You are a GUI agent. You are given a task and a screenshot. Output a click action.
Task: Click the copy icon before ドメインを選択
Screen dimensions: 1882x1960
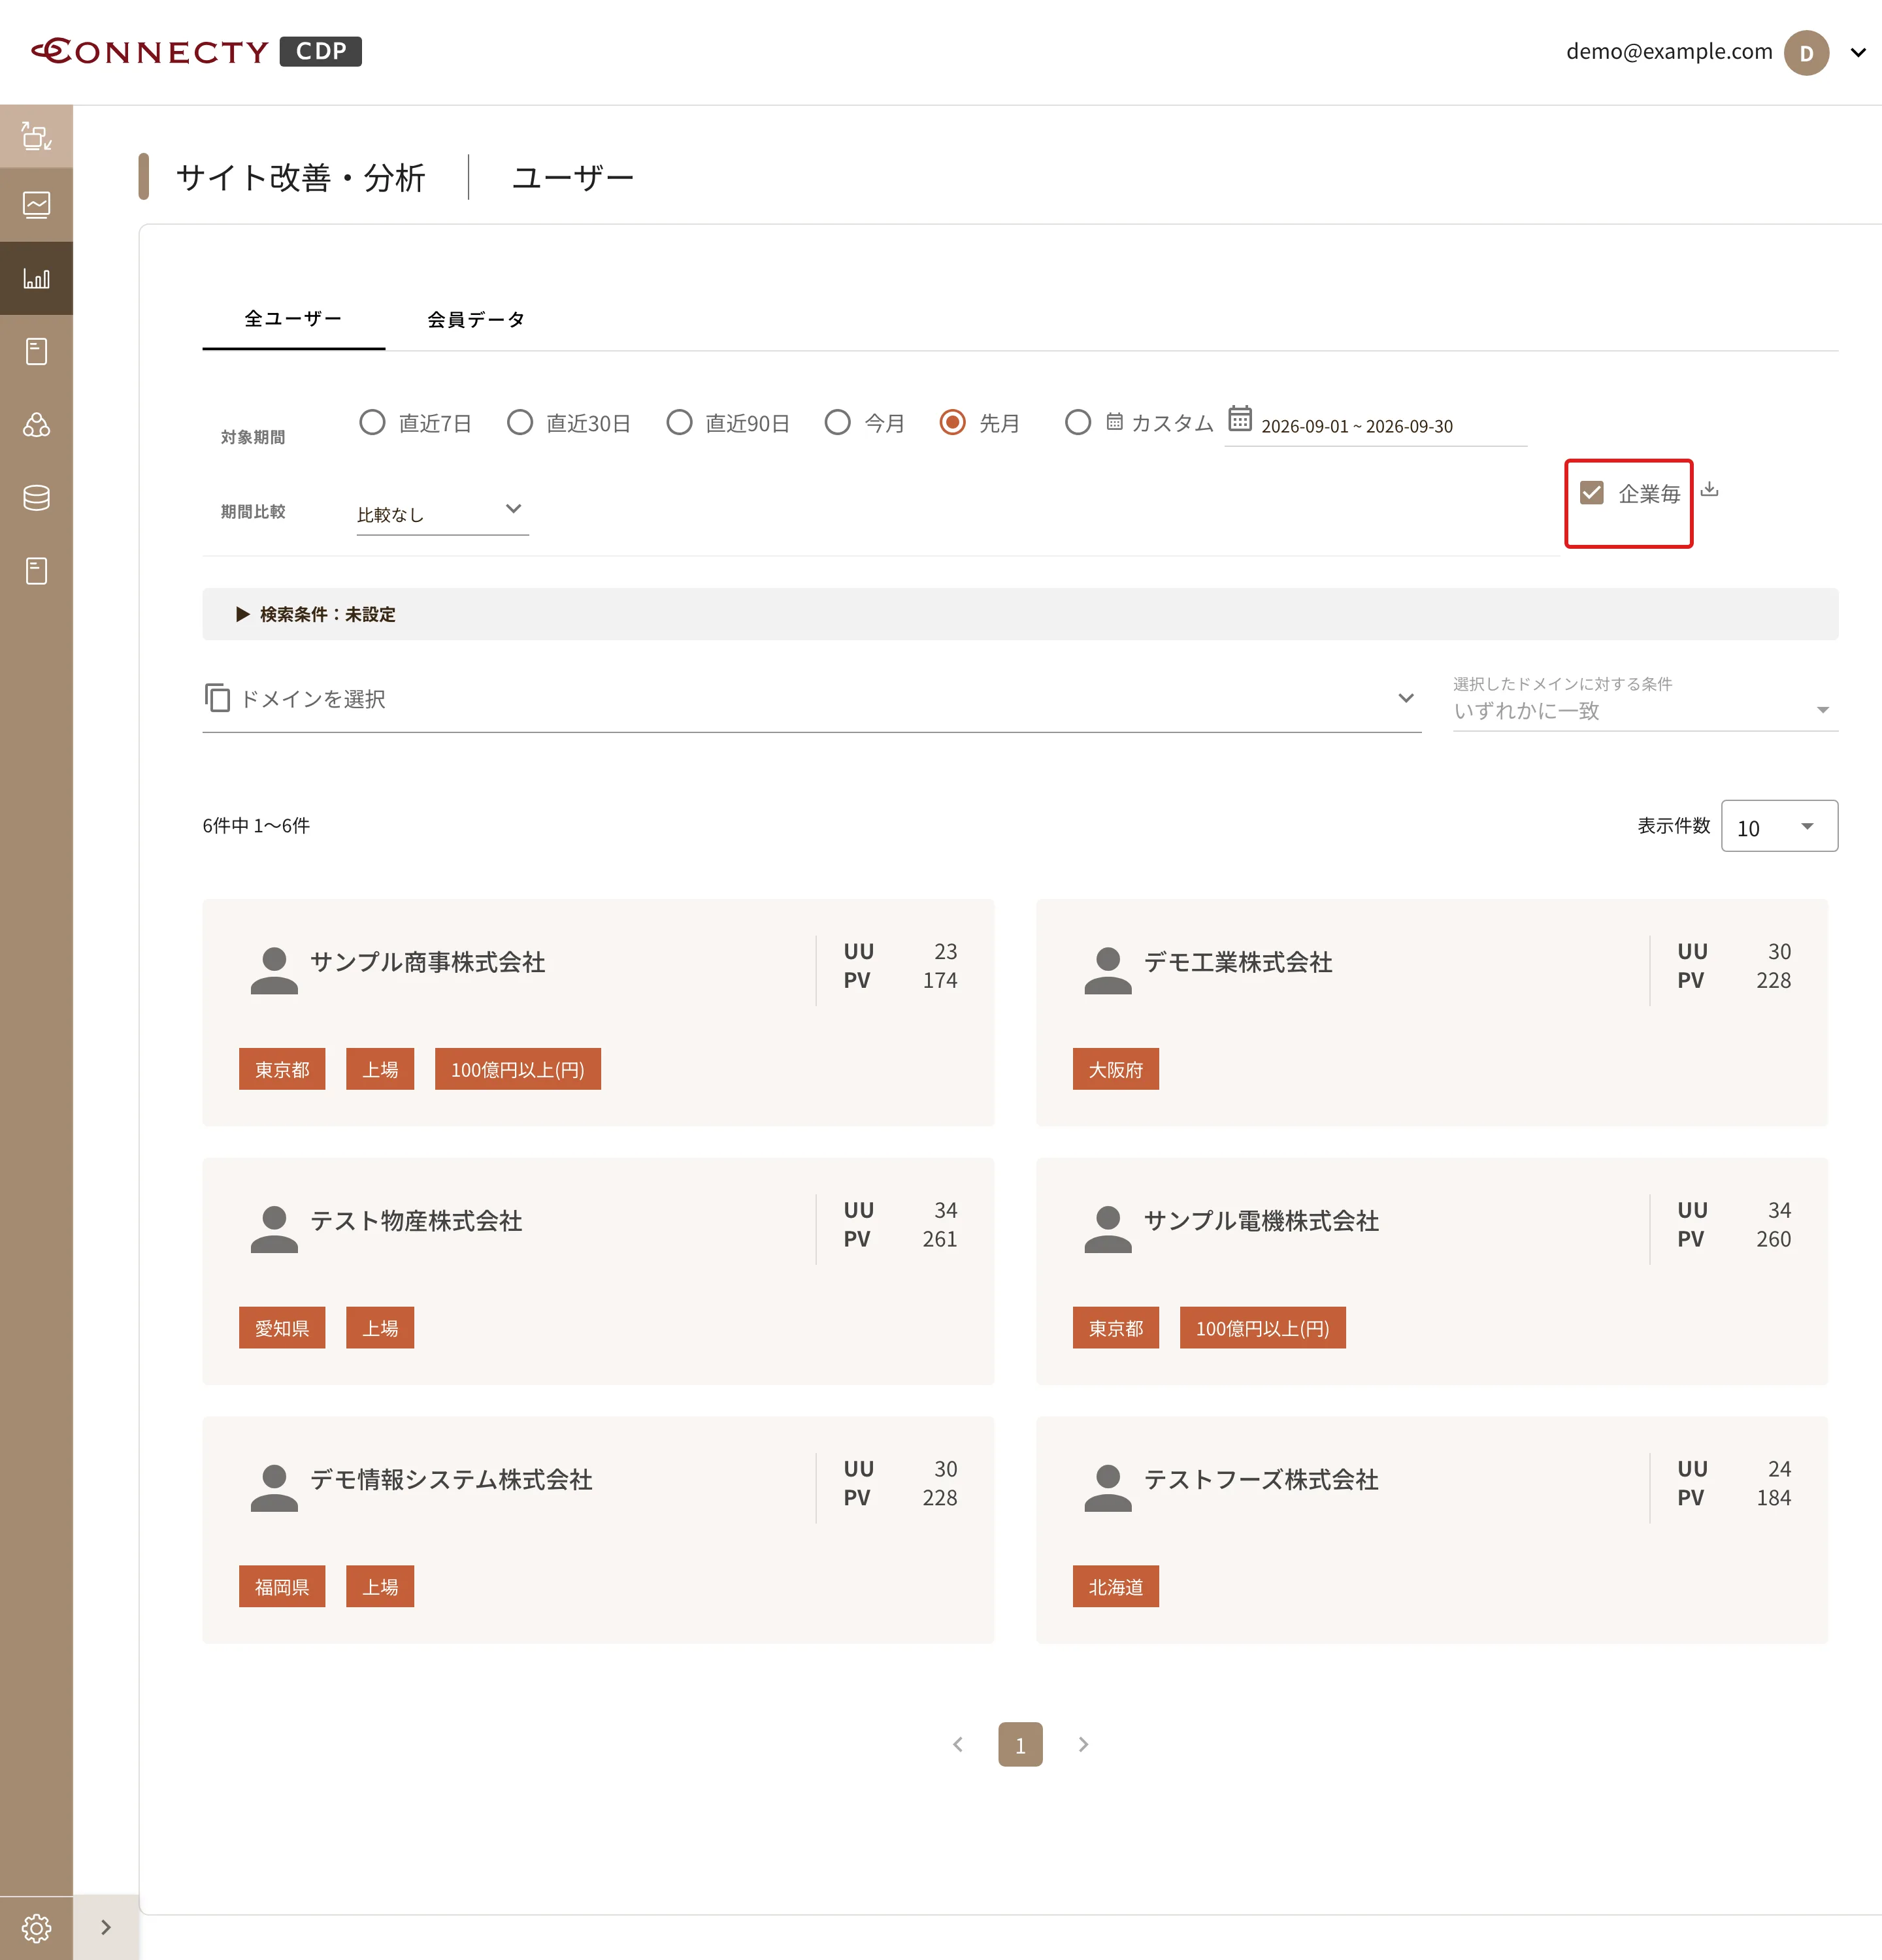click(x=217, y=697)
